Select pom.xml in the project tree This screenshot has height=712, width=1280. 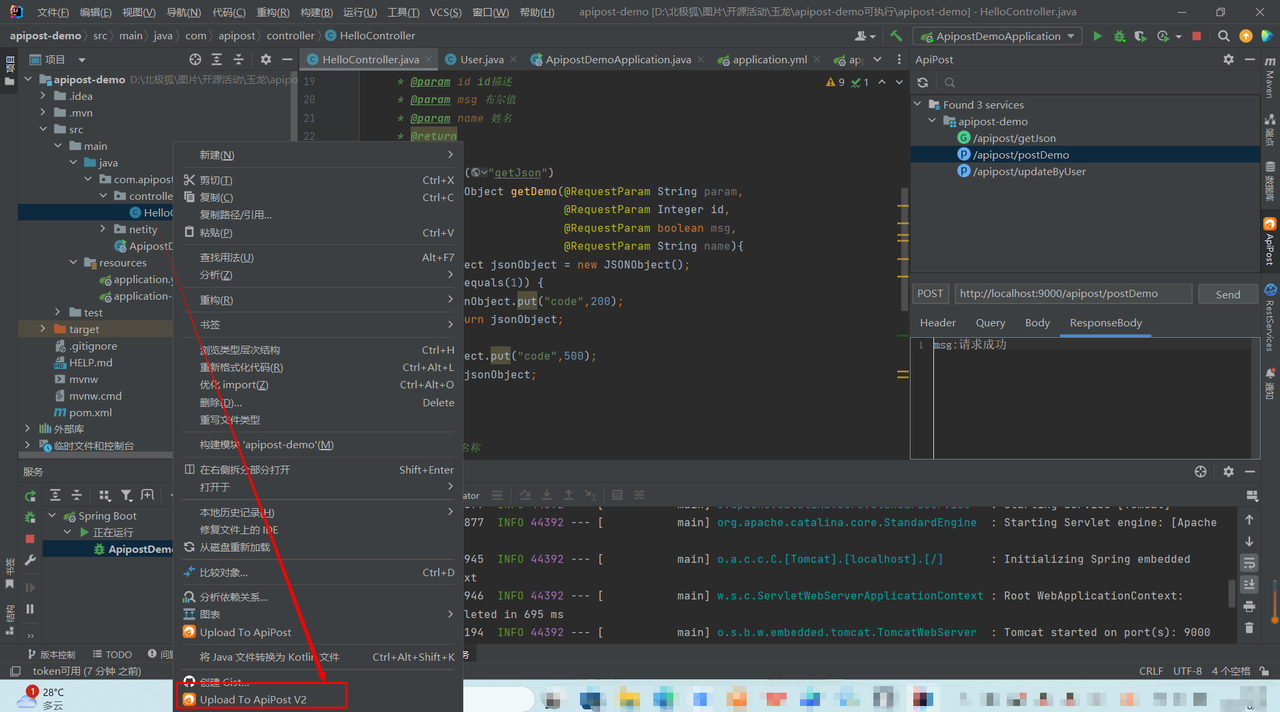(90, 412)
